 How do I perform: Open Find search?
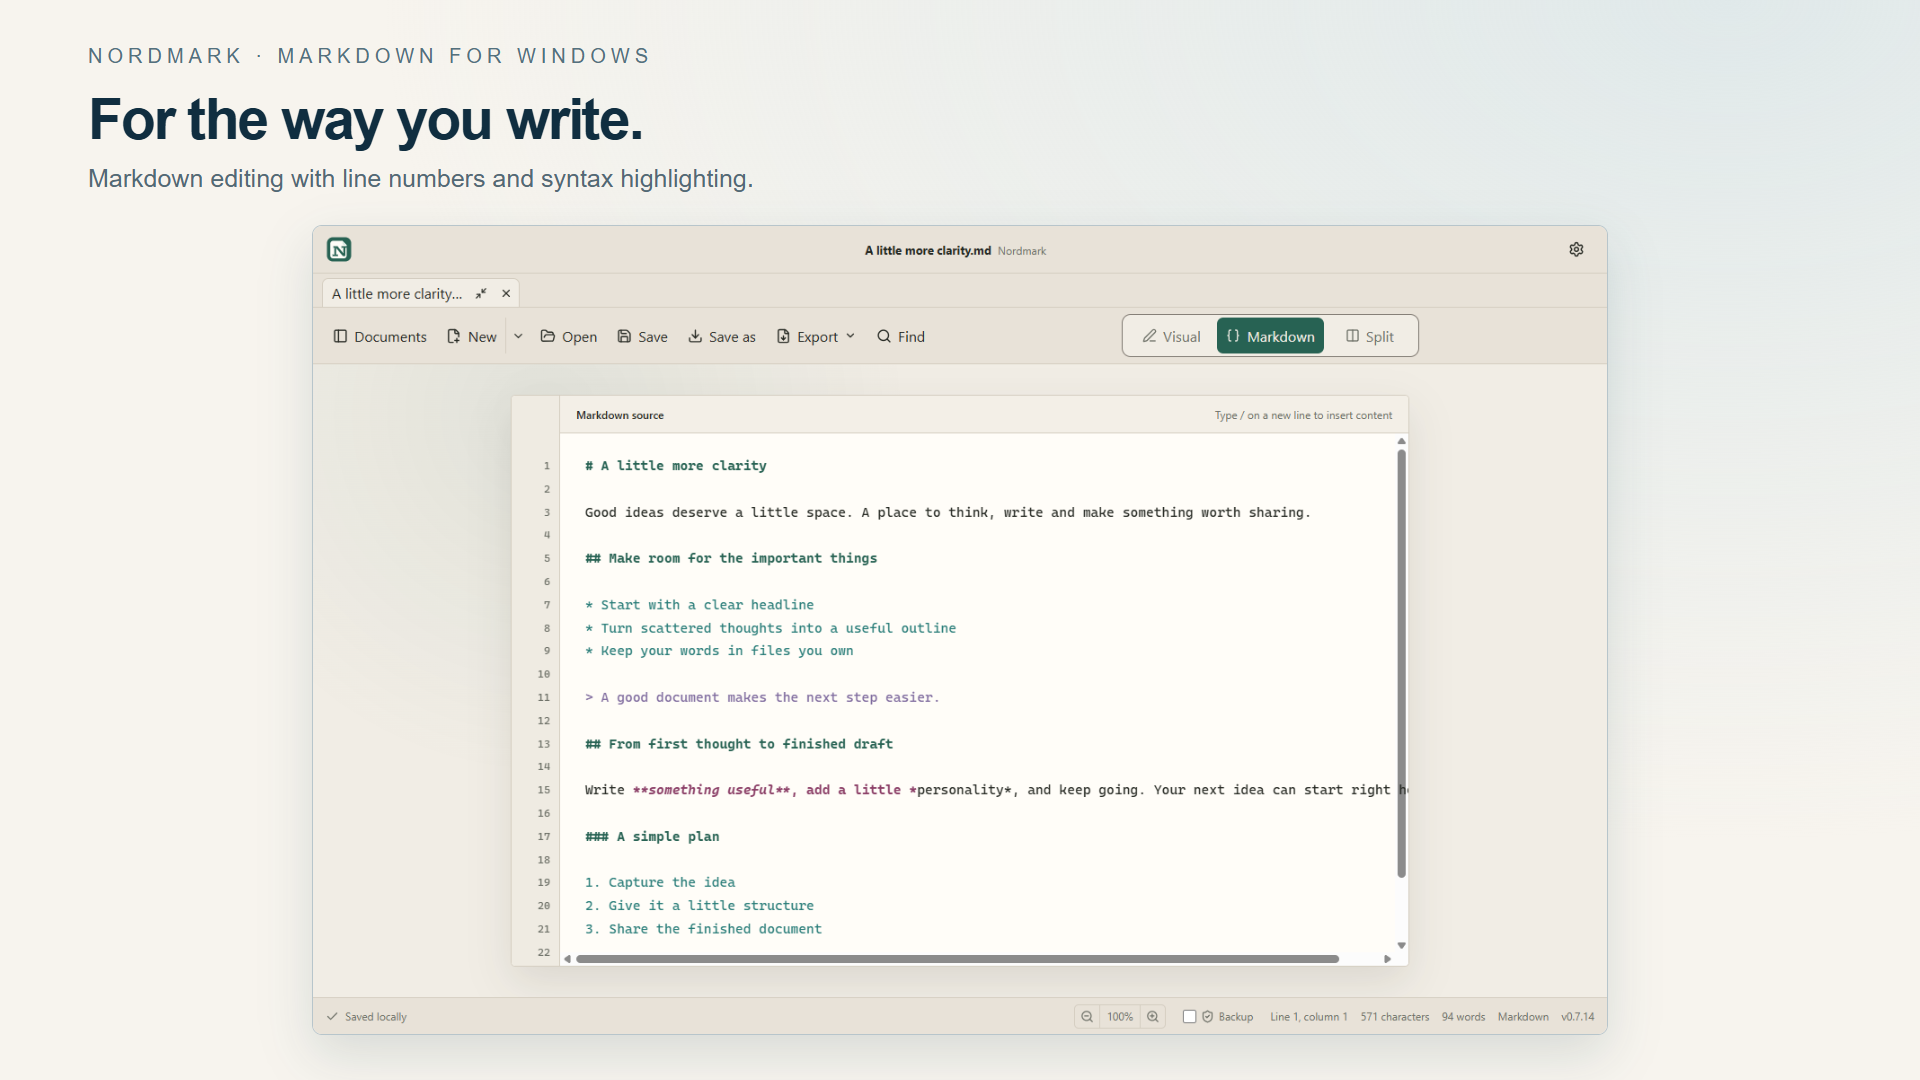coord(901,337)
